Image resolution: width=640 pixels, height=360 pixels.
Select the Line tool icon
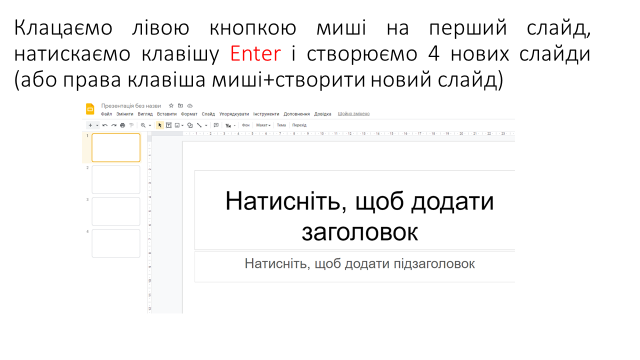coord(199,125)
